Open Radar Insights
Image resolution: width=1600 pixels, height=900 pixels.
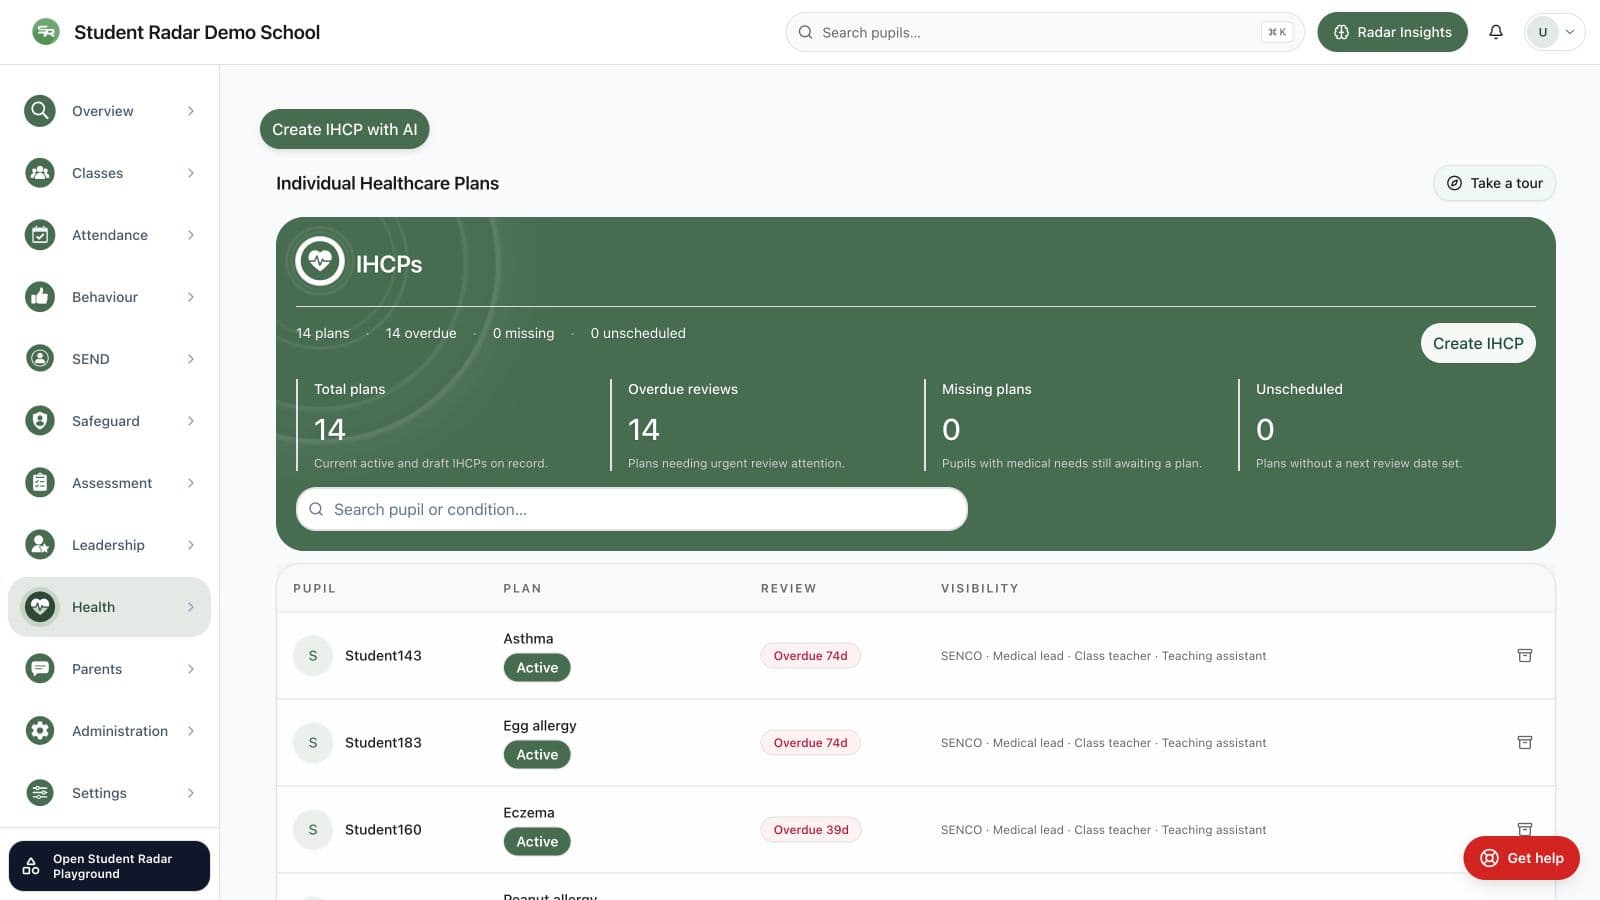1392,32
